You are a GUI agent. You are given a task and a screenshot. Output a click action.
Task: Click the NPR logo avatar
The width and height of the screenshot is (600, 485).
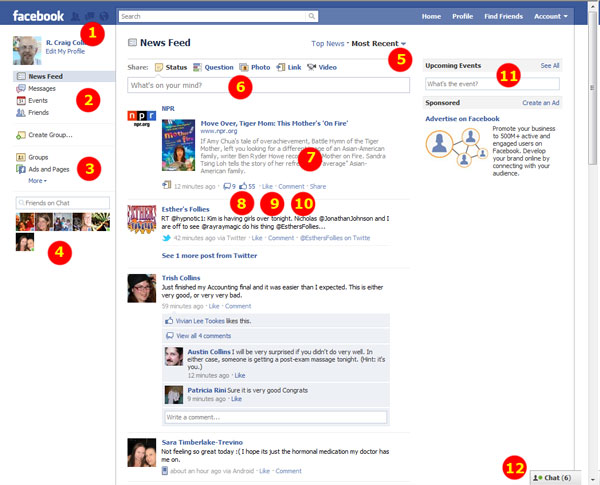tap(142, 118)
